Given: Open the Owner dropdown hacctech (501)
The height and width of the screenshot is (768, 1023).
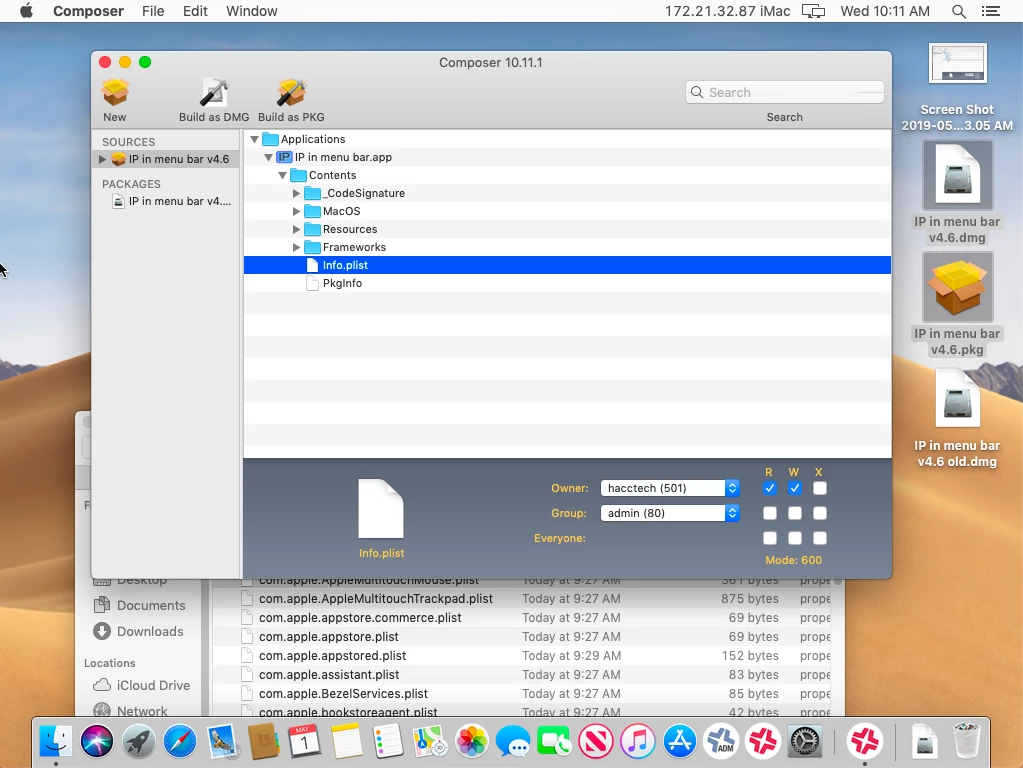Looking at the screenshot, I should pos(669,488).
